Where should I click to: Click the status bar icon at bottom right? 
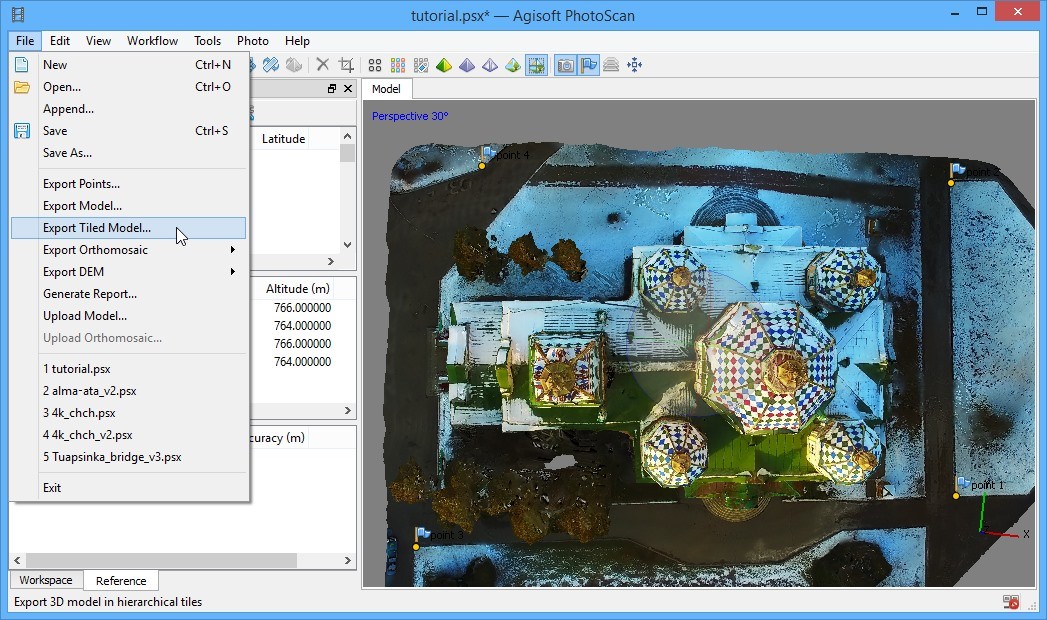pos(1011,602)
